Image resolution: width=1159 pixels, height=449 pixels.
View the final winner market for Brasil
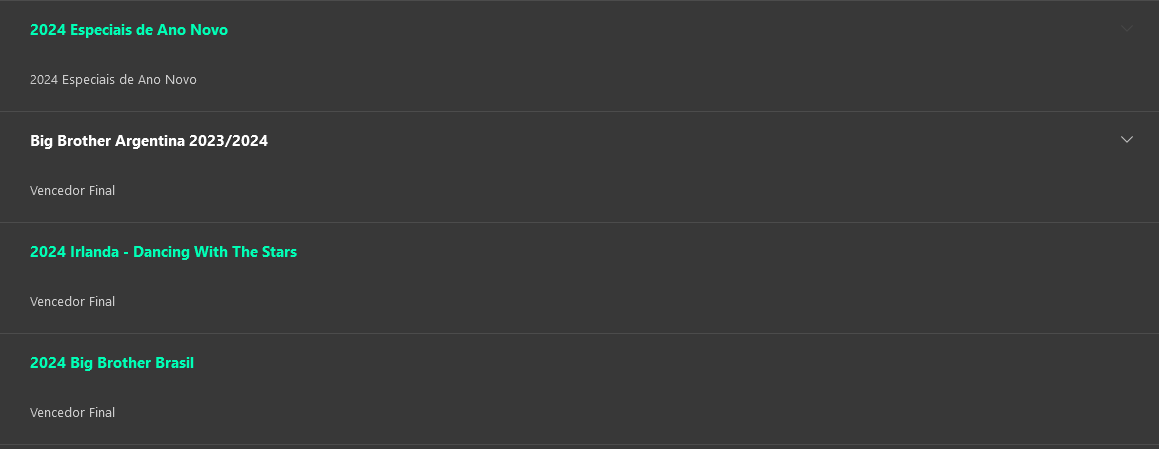[73, 413]
